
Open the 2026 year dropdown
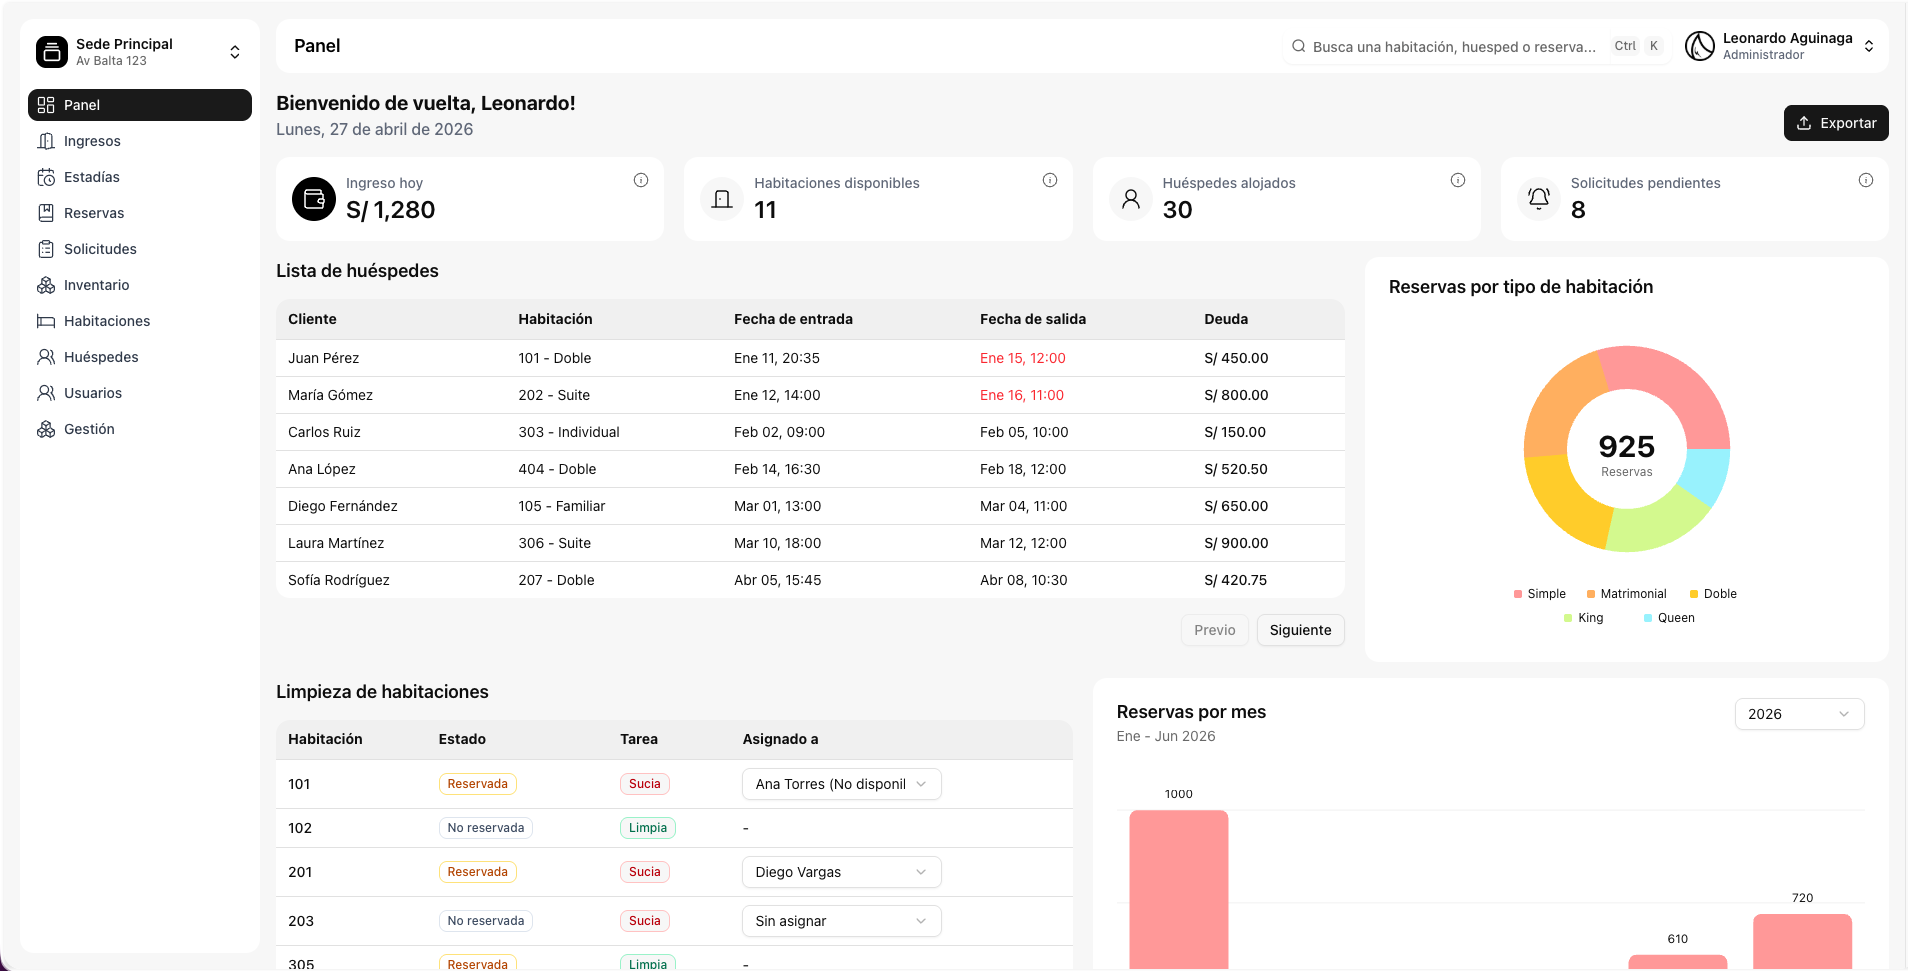pos(1799,714)
